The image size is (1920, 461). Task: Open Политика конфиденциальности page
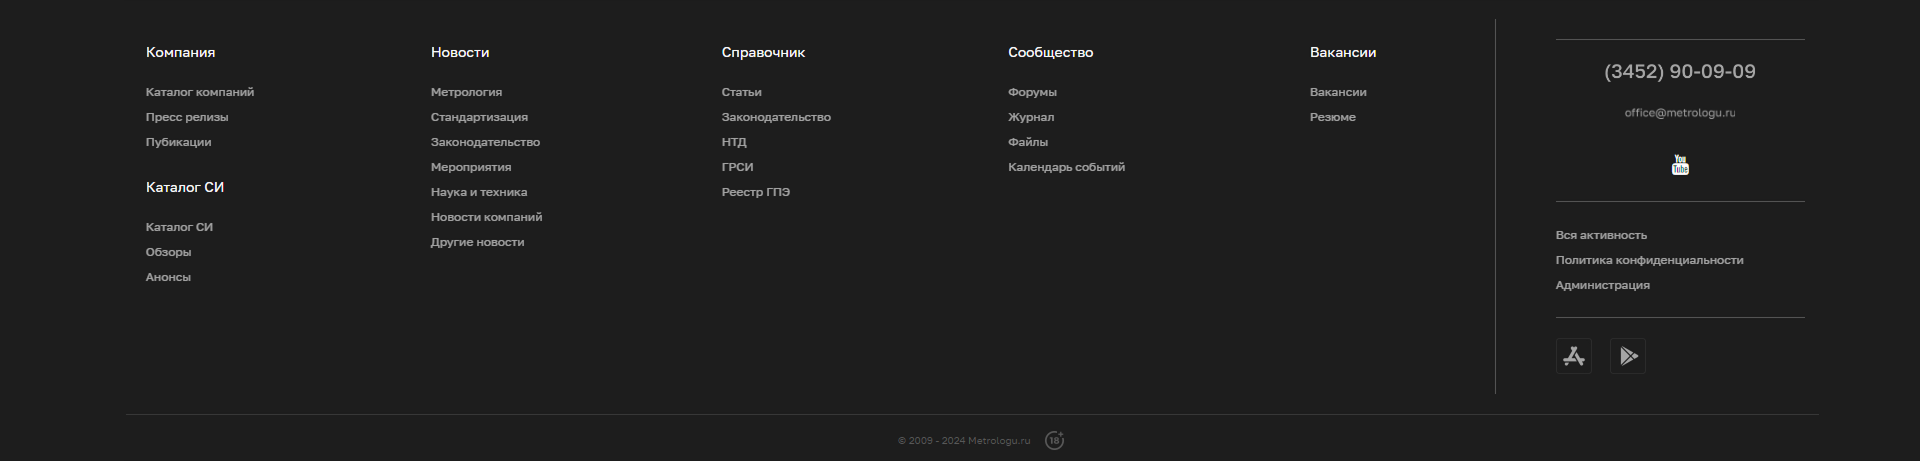(x=1649, y=260)
